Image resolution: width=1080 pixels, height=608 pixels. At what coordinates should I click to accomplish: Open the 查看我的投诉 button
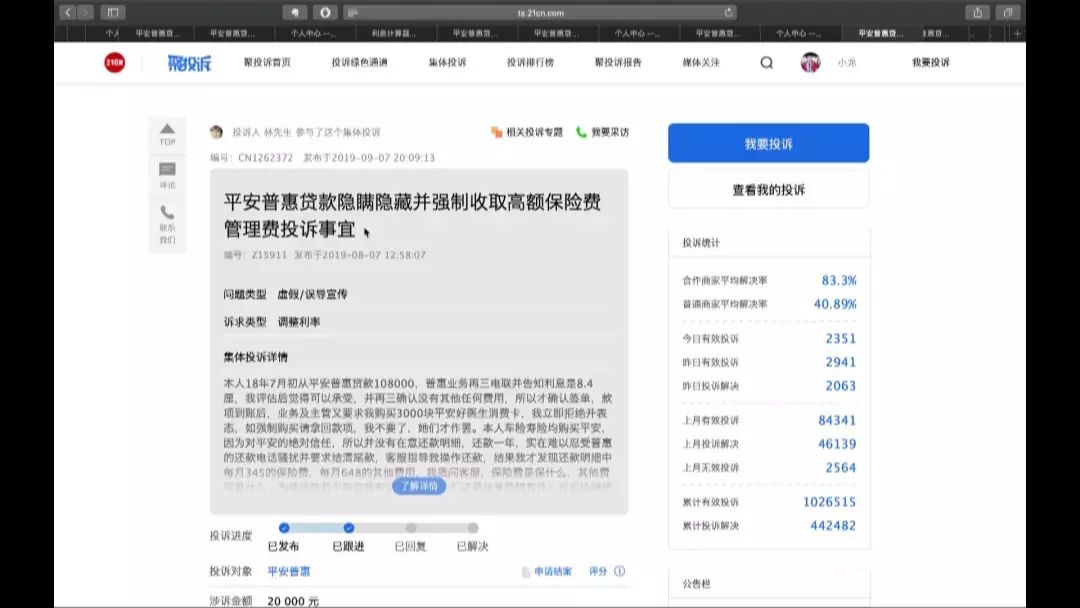click(x=769, y=189)
